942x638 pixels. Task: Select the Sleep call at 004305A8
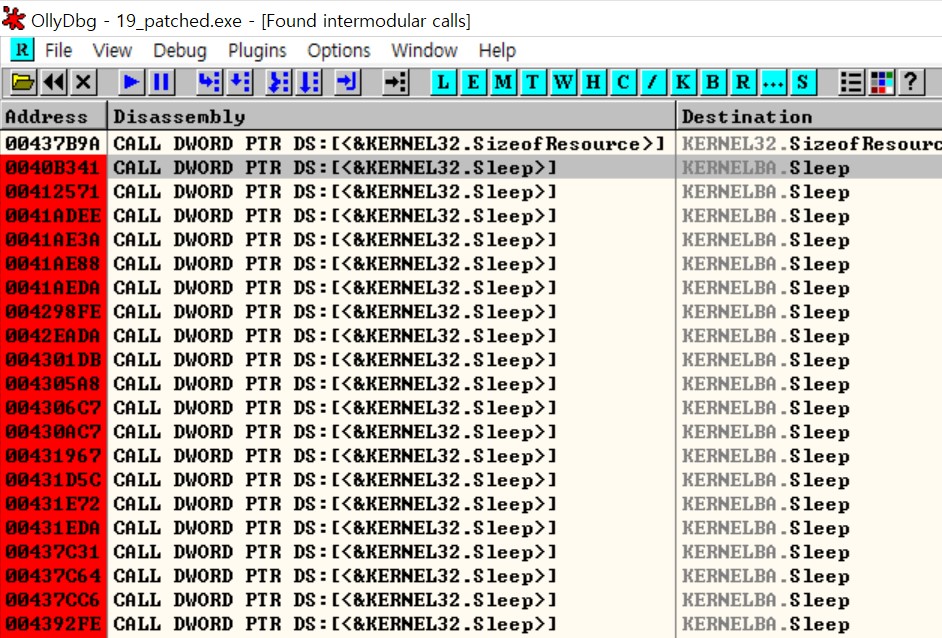[471, 384]
